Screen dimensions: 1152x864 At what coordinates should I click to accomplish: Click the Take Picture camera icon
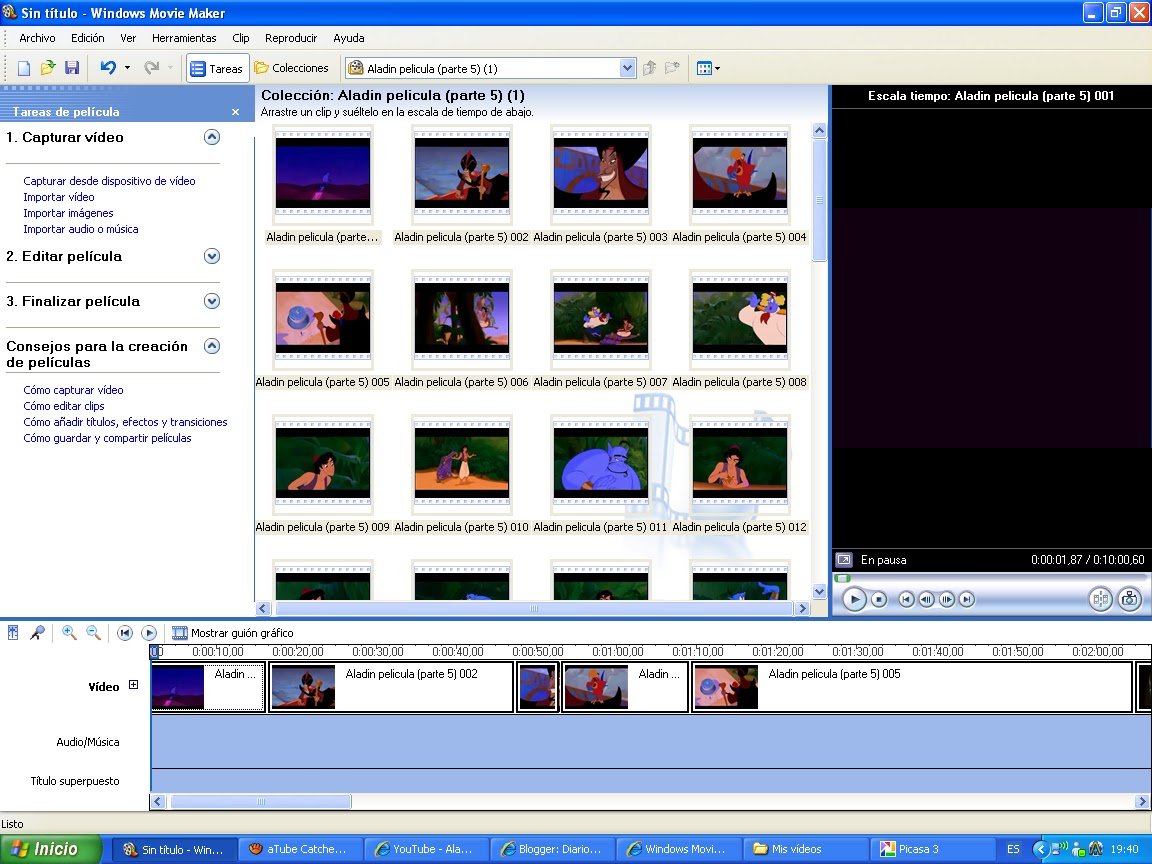click(x=1129, y=600)
